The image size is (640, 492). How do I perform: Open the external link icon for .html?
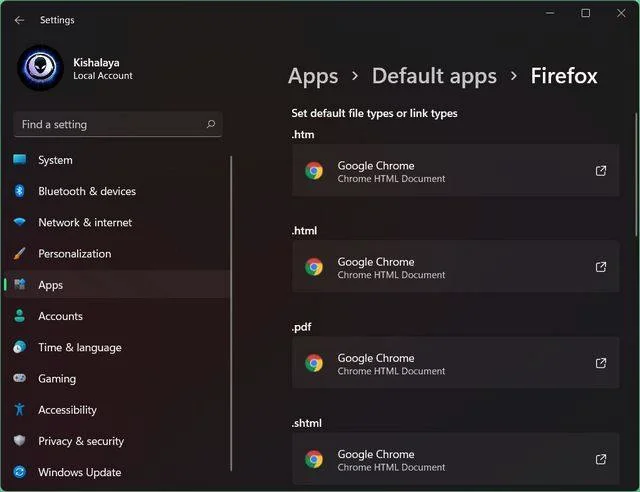click(x=600, y=267)
